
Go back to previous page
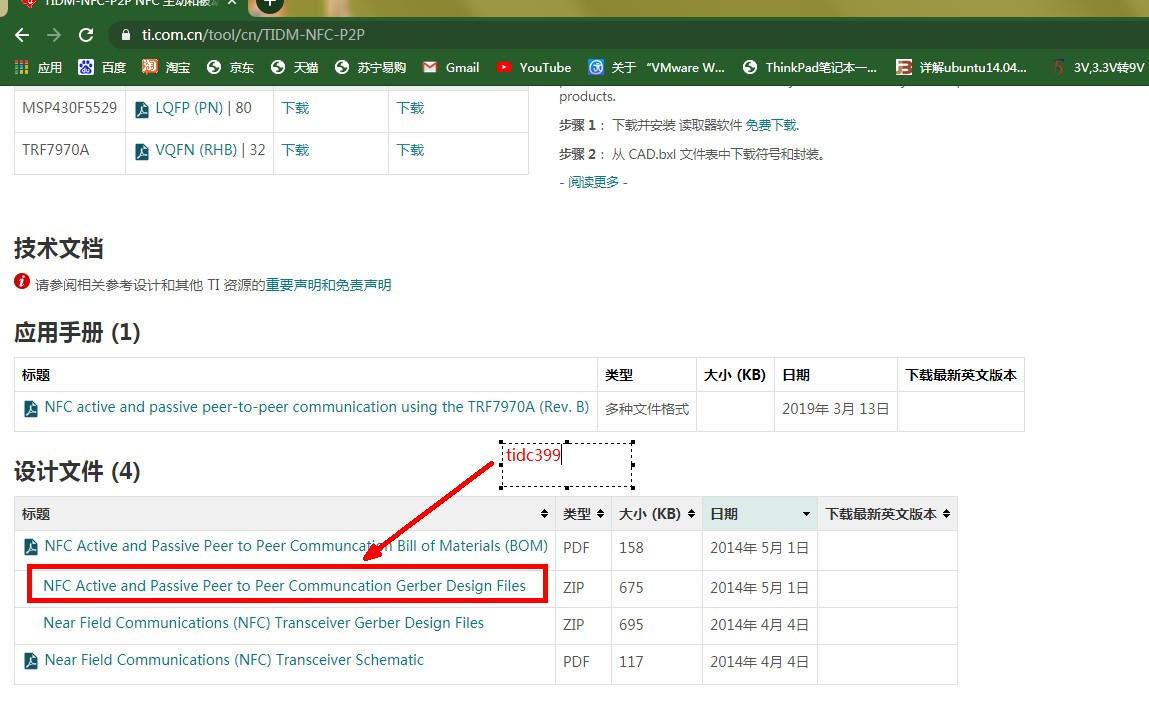click(x=22, y=35)
